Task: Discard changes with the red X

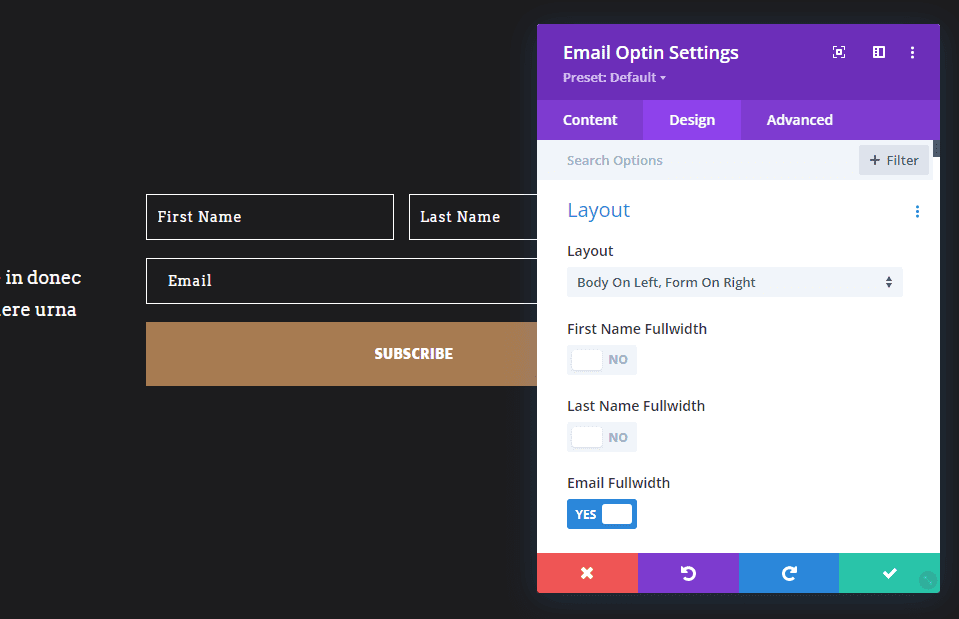Action: tap(587, 573)
